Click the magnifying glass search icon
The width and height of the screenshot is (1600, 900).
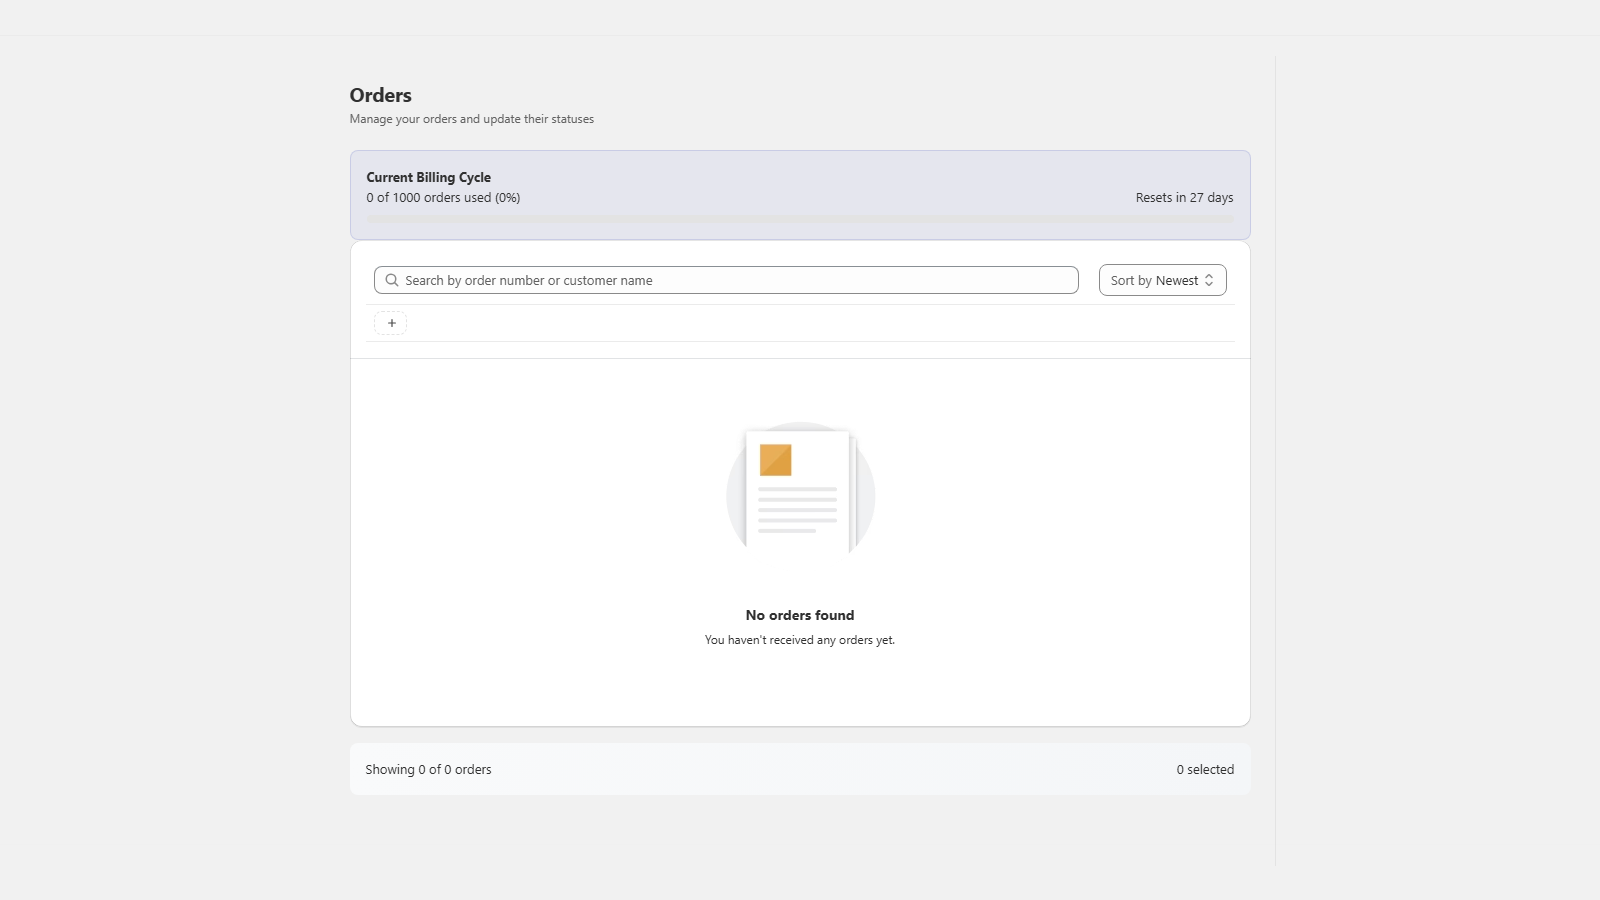pyautogui.click(x=392, y=280)
